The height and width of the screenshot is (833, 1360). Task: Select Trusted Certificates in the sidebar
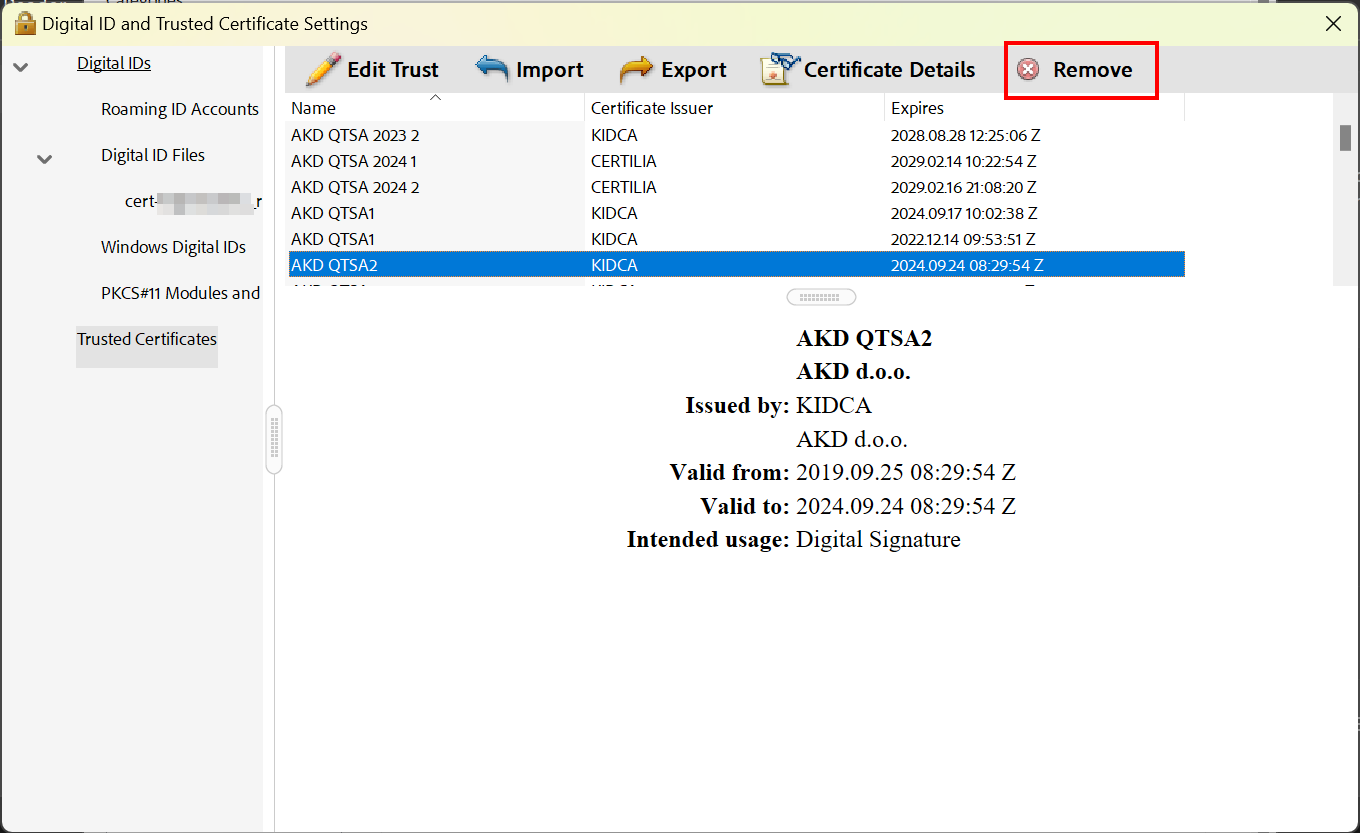click(x=146, y=339)
